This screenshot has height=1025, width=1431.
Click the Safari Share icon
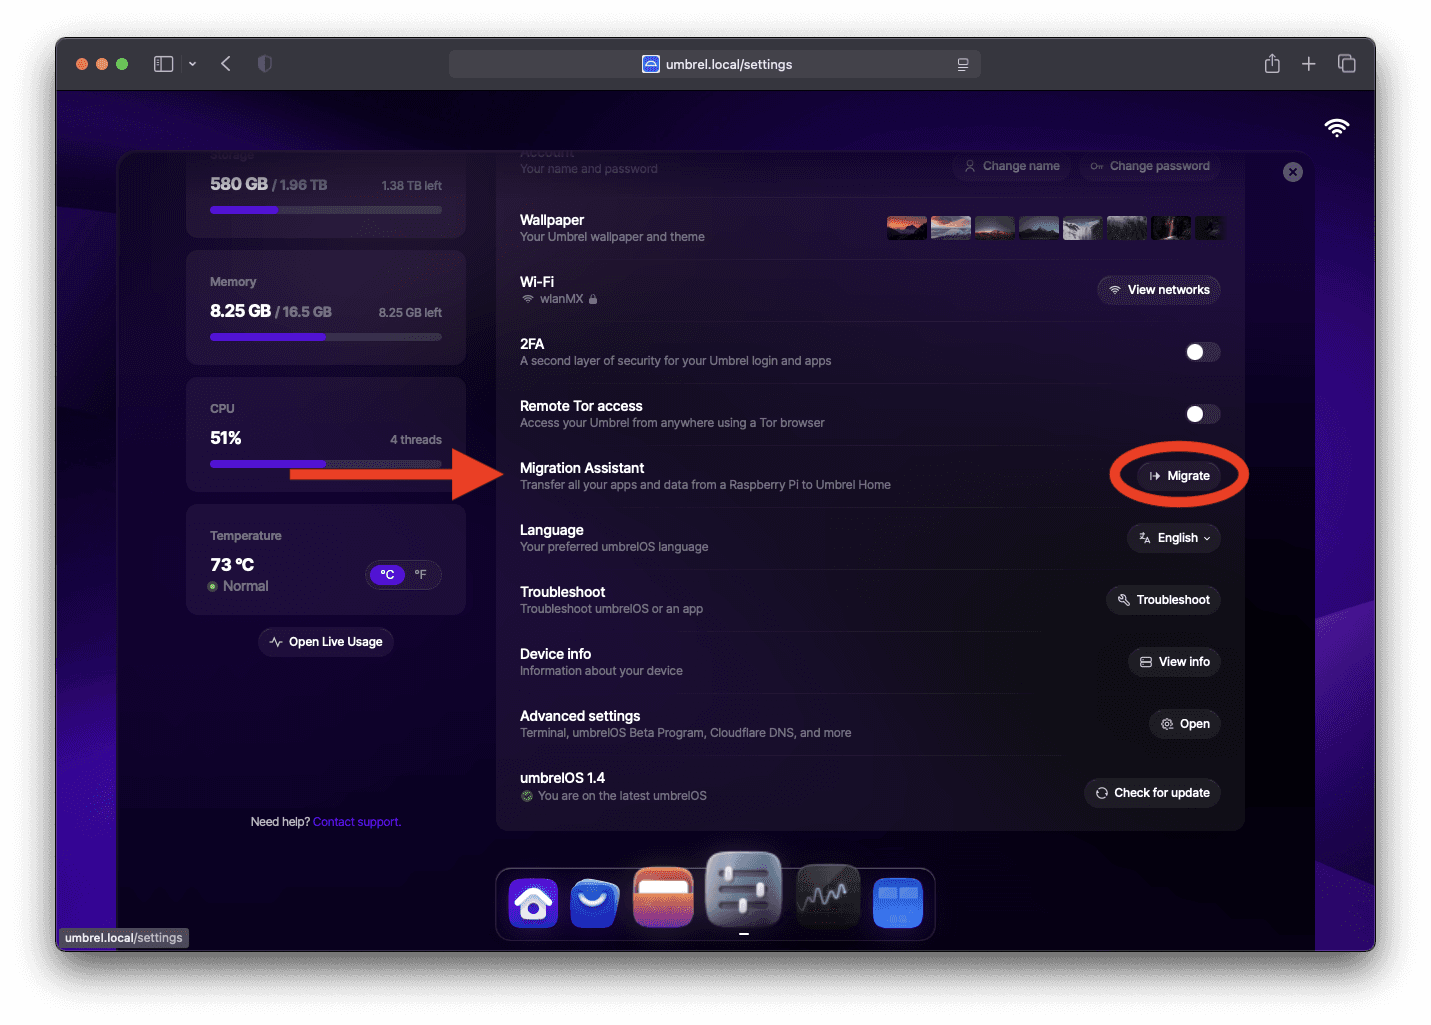(1272, 64)
